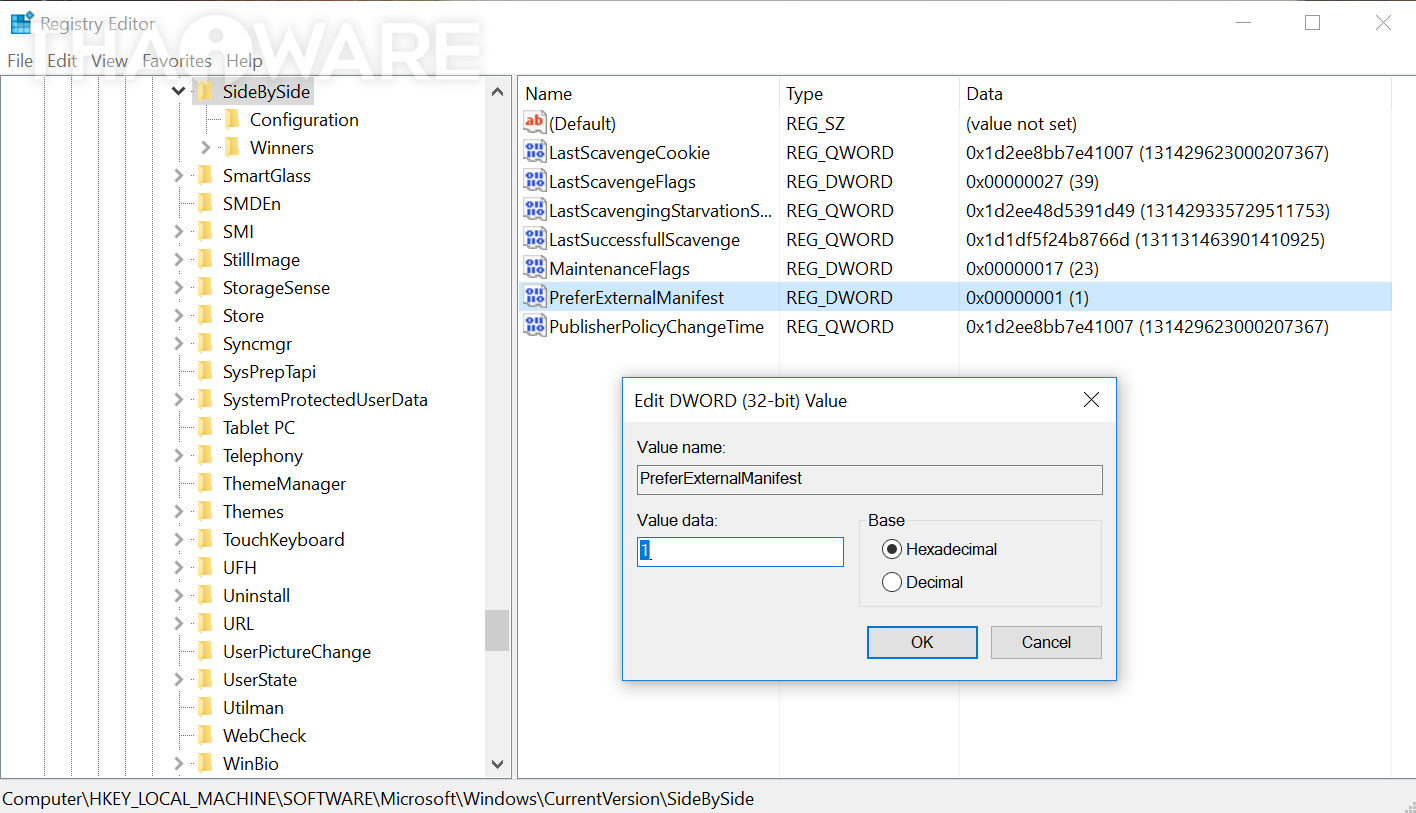
Task: Expand the TouchKeyboard key
Action: tap(179, 540)
